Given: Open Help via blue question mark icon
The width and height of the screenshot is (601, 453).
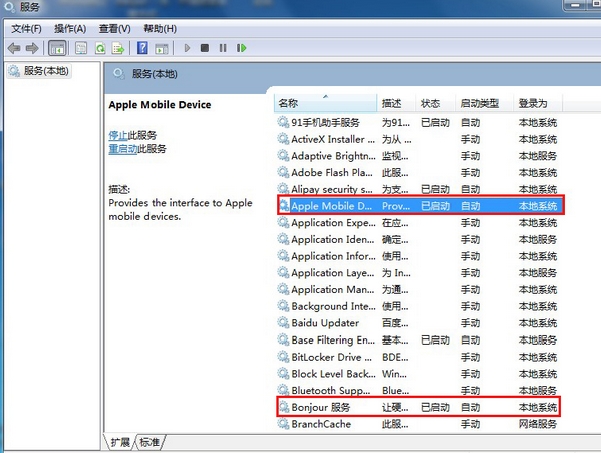Looking at the screenshot, I should [143, 47].
